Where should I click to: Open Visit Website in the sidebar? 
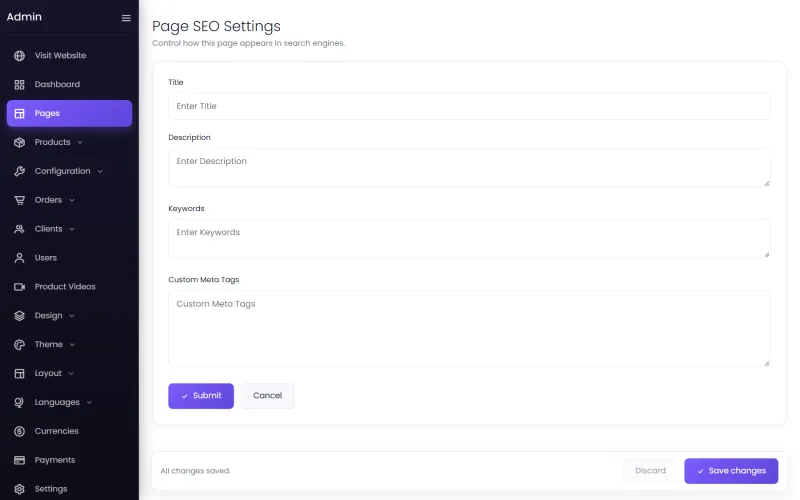pyautogui.click(x=69, y=56)
